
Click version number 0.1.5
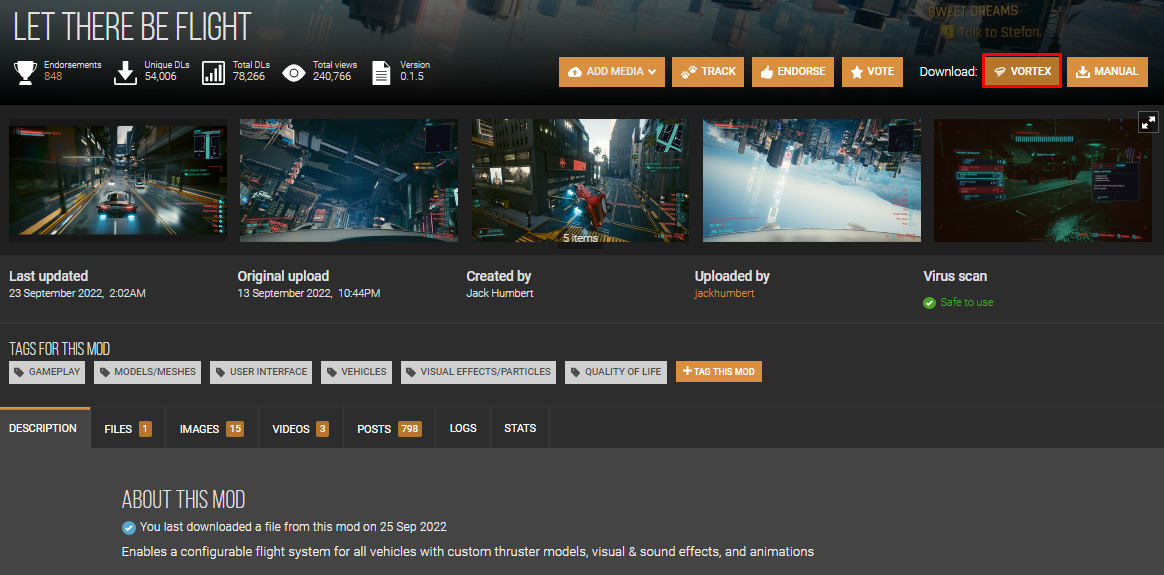click(x=412, y=76)
